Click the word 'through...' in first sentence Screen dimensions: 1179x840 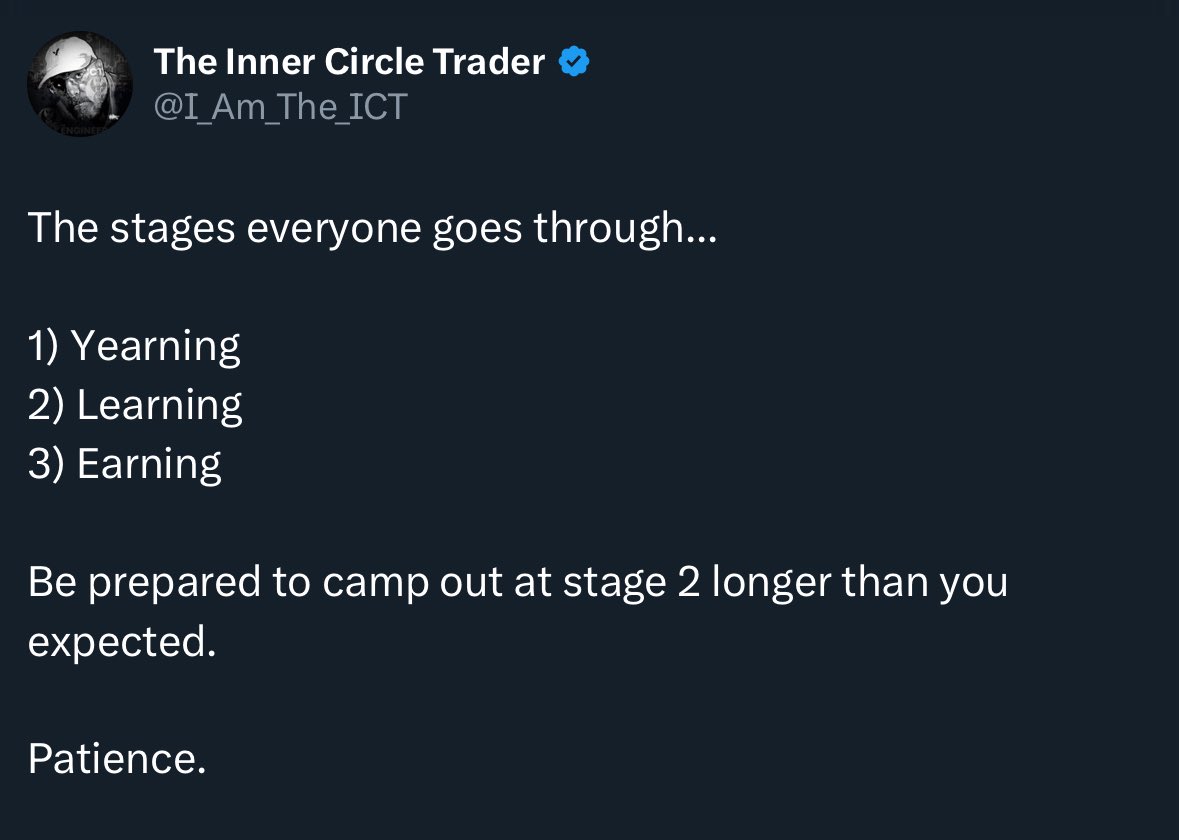point(626,229)
